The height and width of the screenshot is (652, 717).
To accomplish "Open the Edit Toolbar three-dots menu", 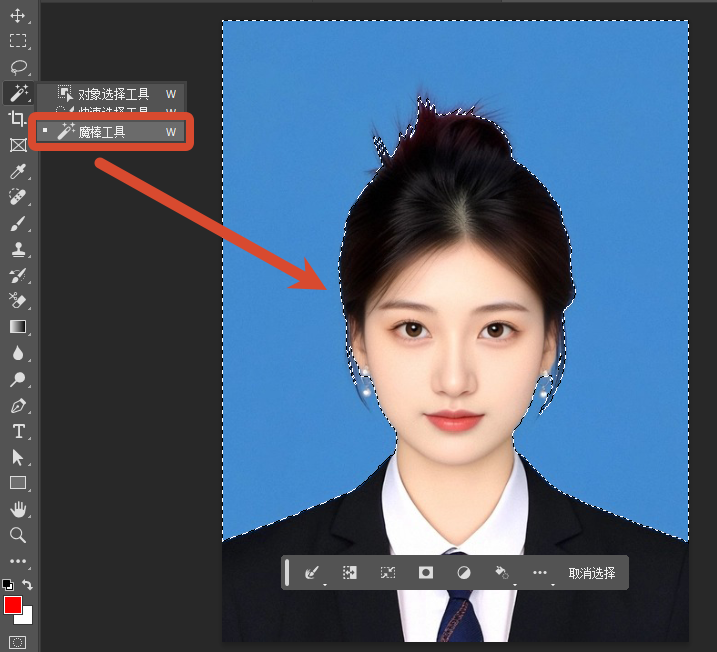I will coord(18,561).
